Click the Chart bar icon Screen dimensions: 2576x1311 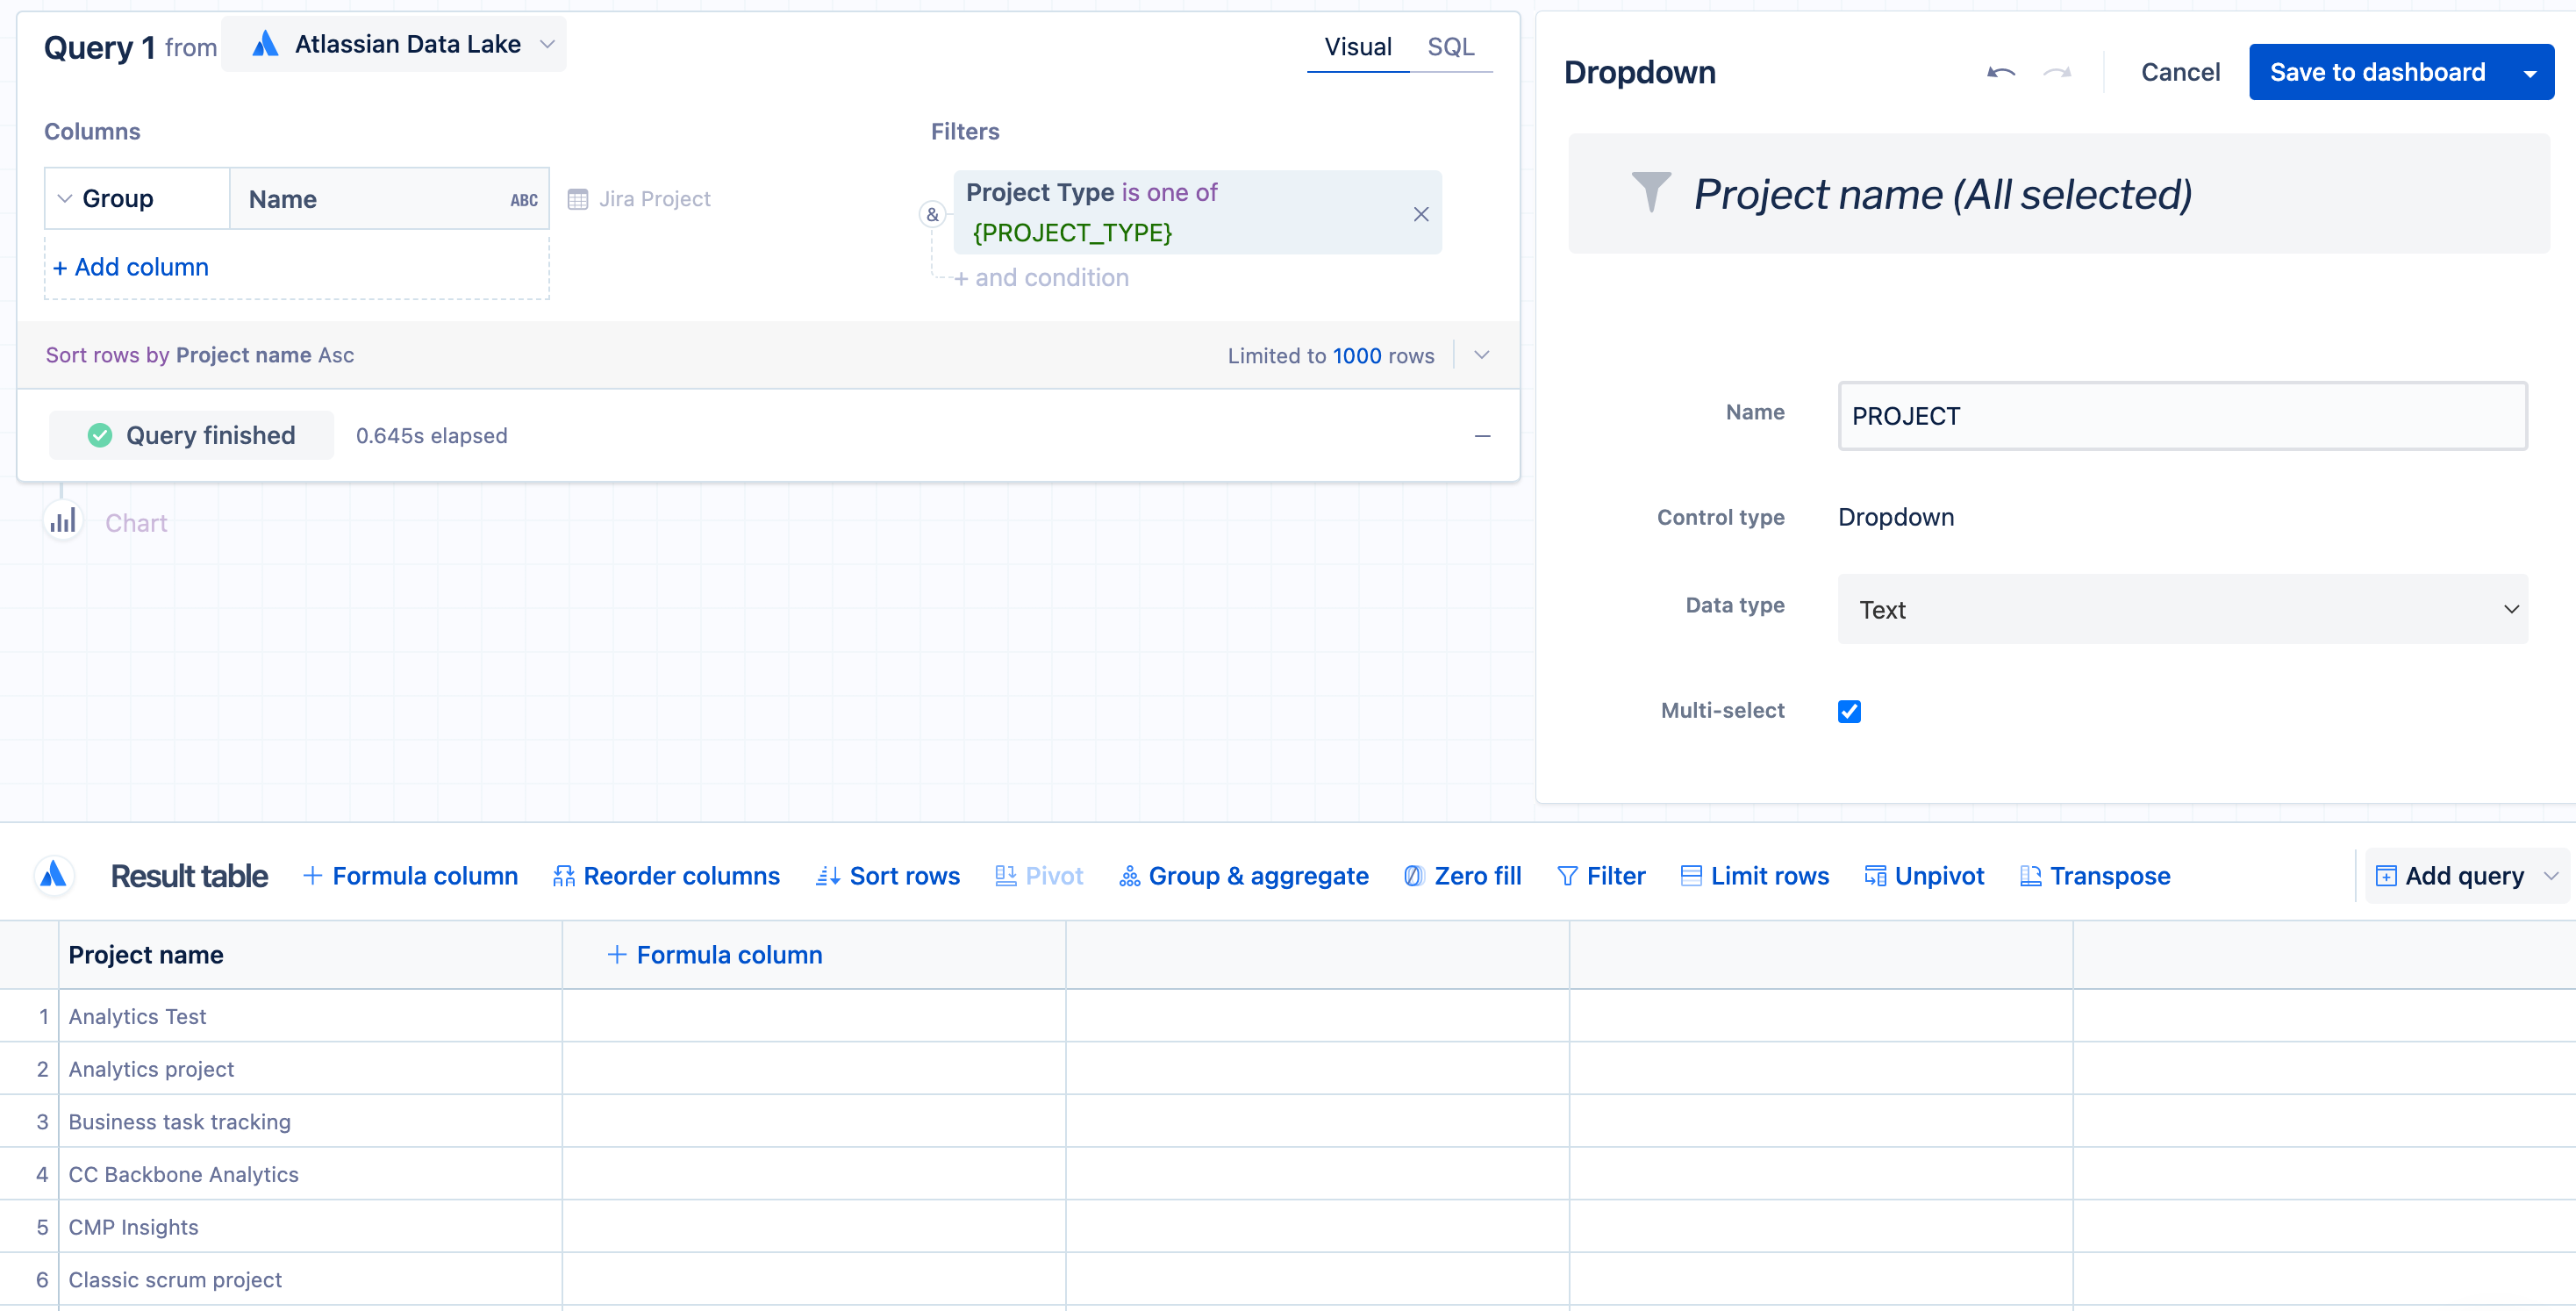(63, 522)
